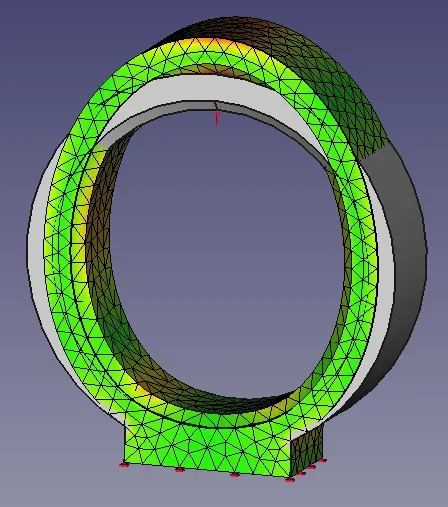Select the green meshed base block front face
This screenshot has width=448, height=507.
207,448
